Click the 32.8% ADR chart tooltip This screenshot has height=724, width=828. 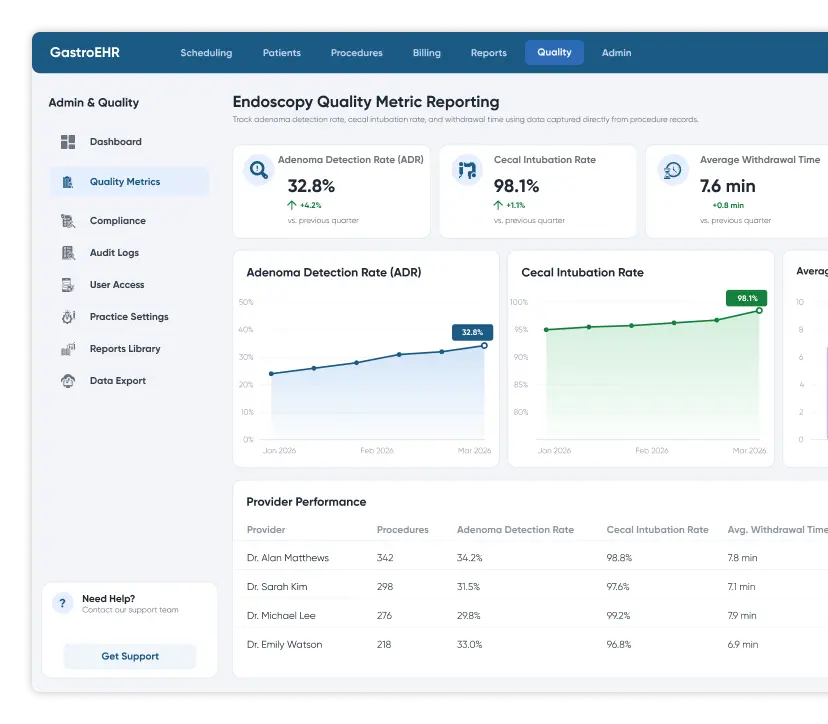(472, 332)
